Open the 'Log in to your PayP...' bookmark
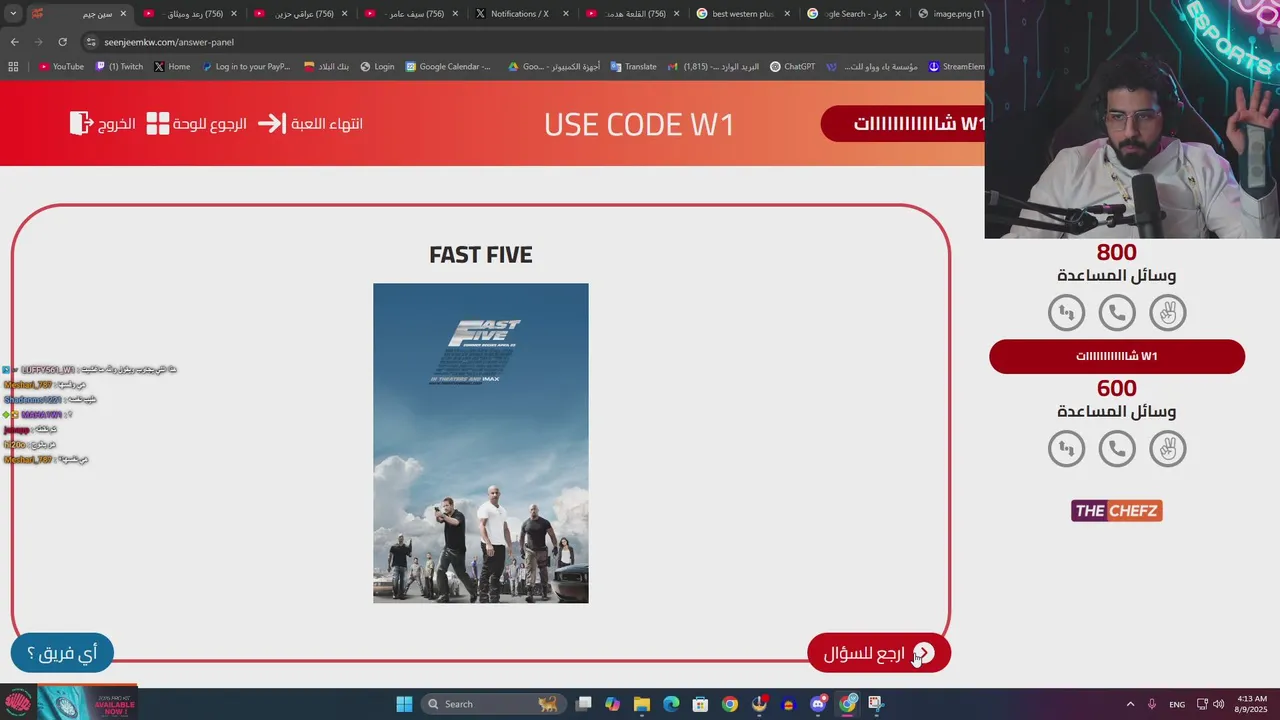1280x720 pixels. [x=245, y=67]
